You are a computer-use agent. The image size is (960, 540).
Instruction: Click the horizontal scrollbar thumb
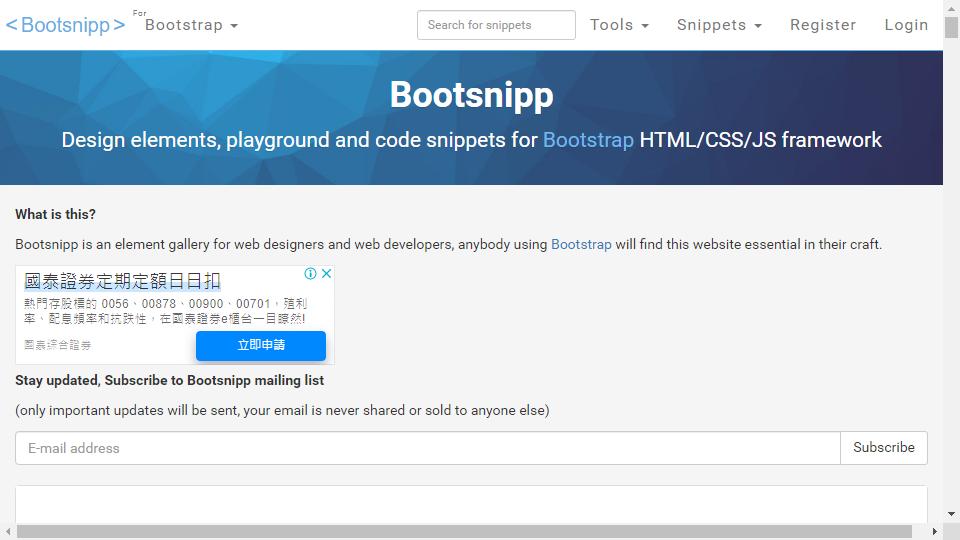point(464,531)
